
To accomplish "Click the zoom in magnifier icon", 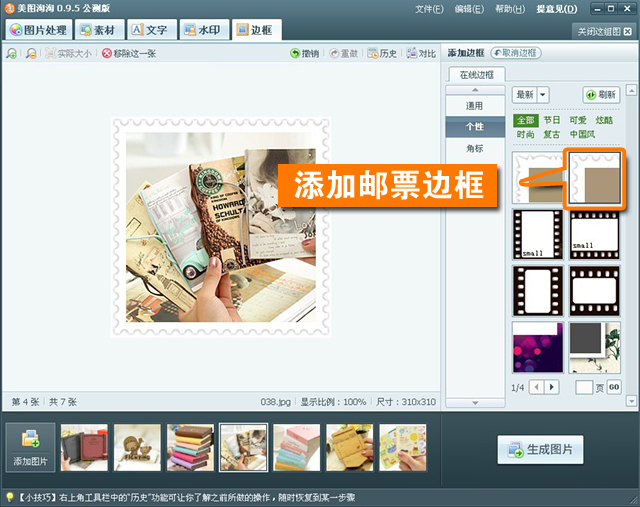I will click(11, 53).
